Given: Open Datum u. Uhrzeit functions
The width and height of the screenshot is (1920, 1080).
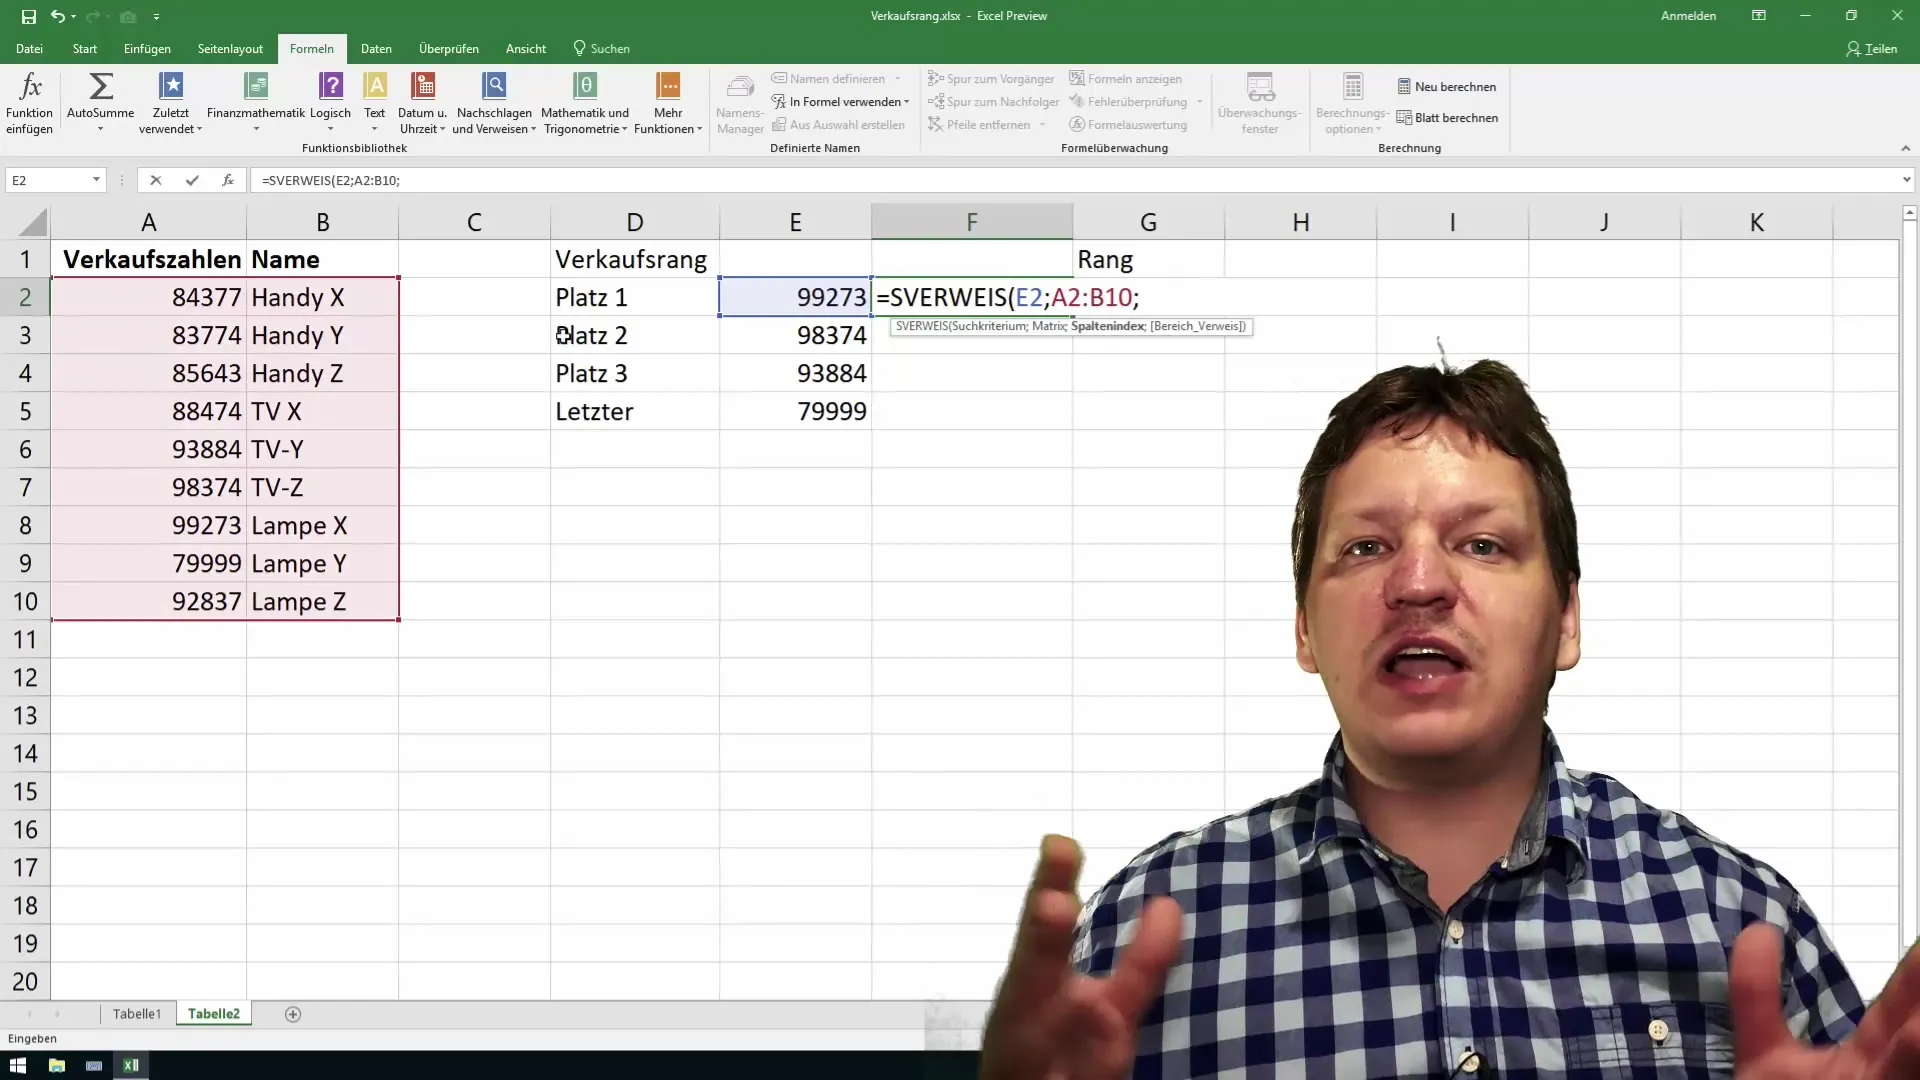Looking at the screenshot, I should 422,102.
